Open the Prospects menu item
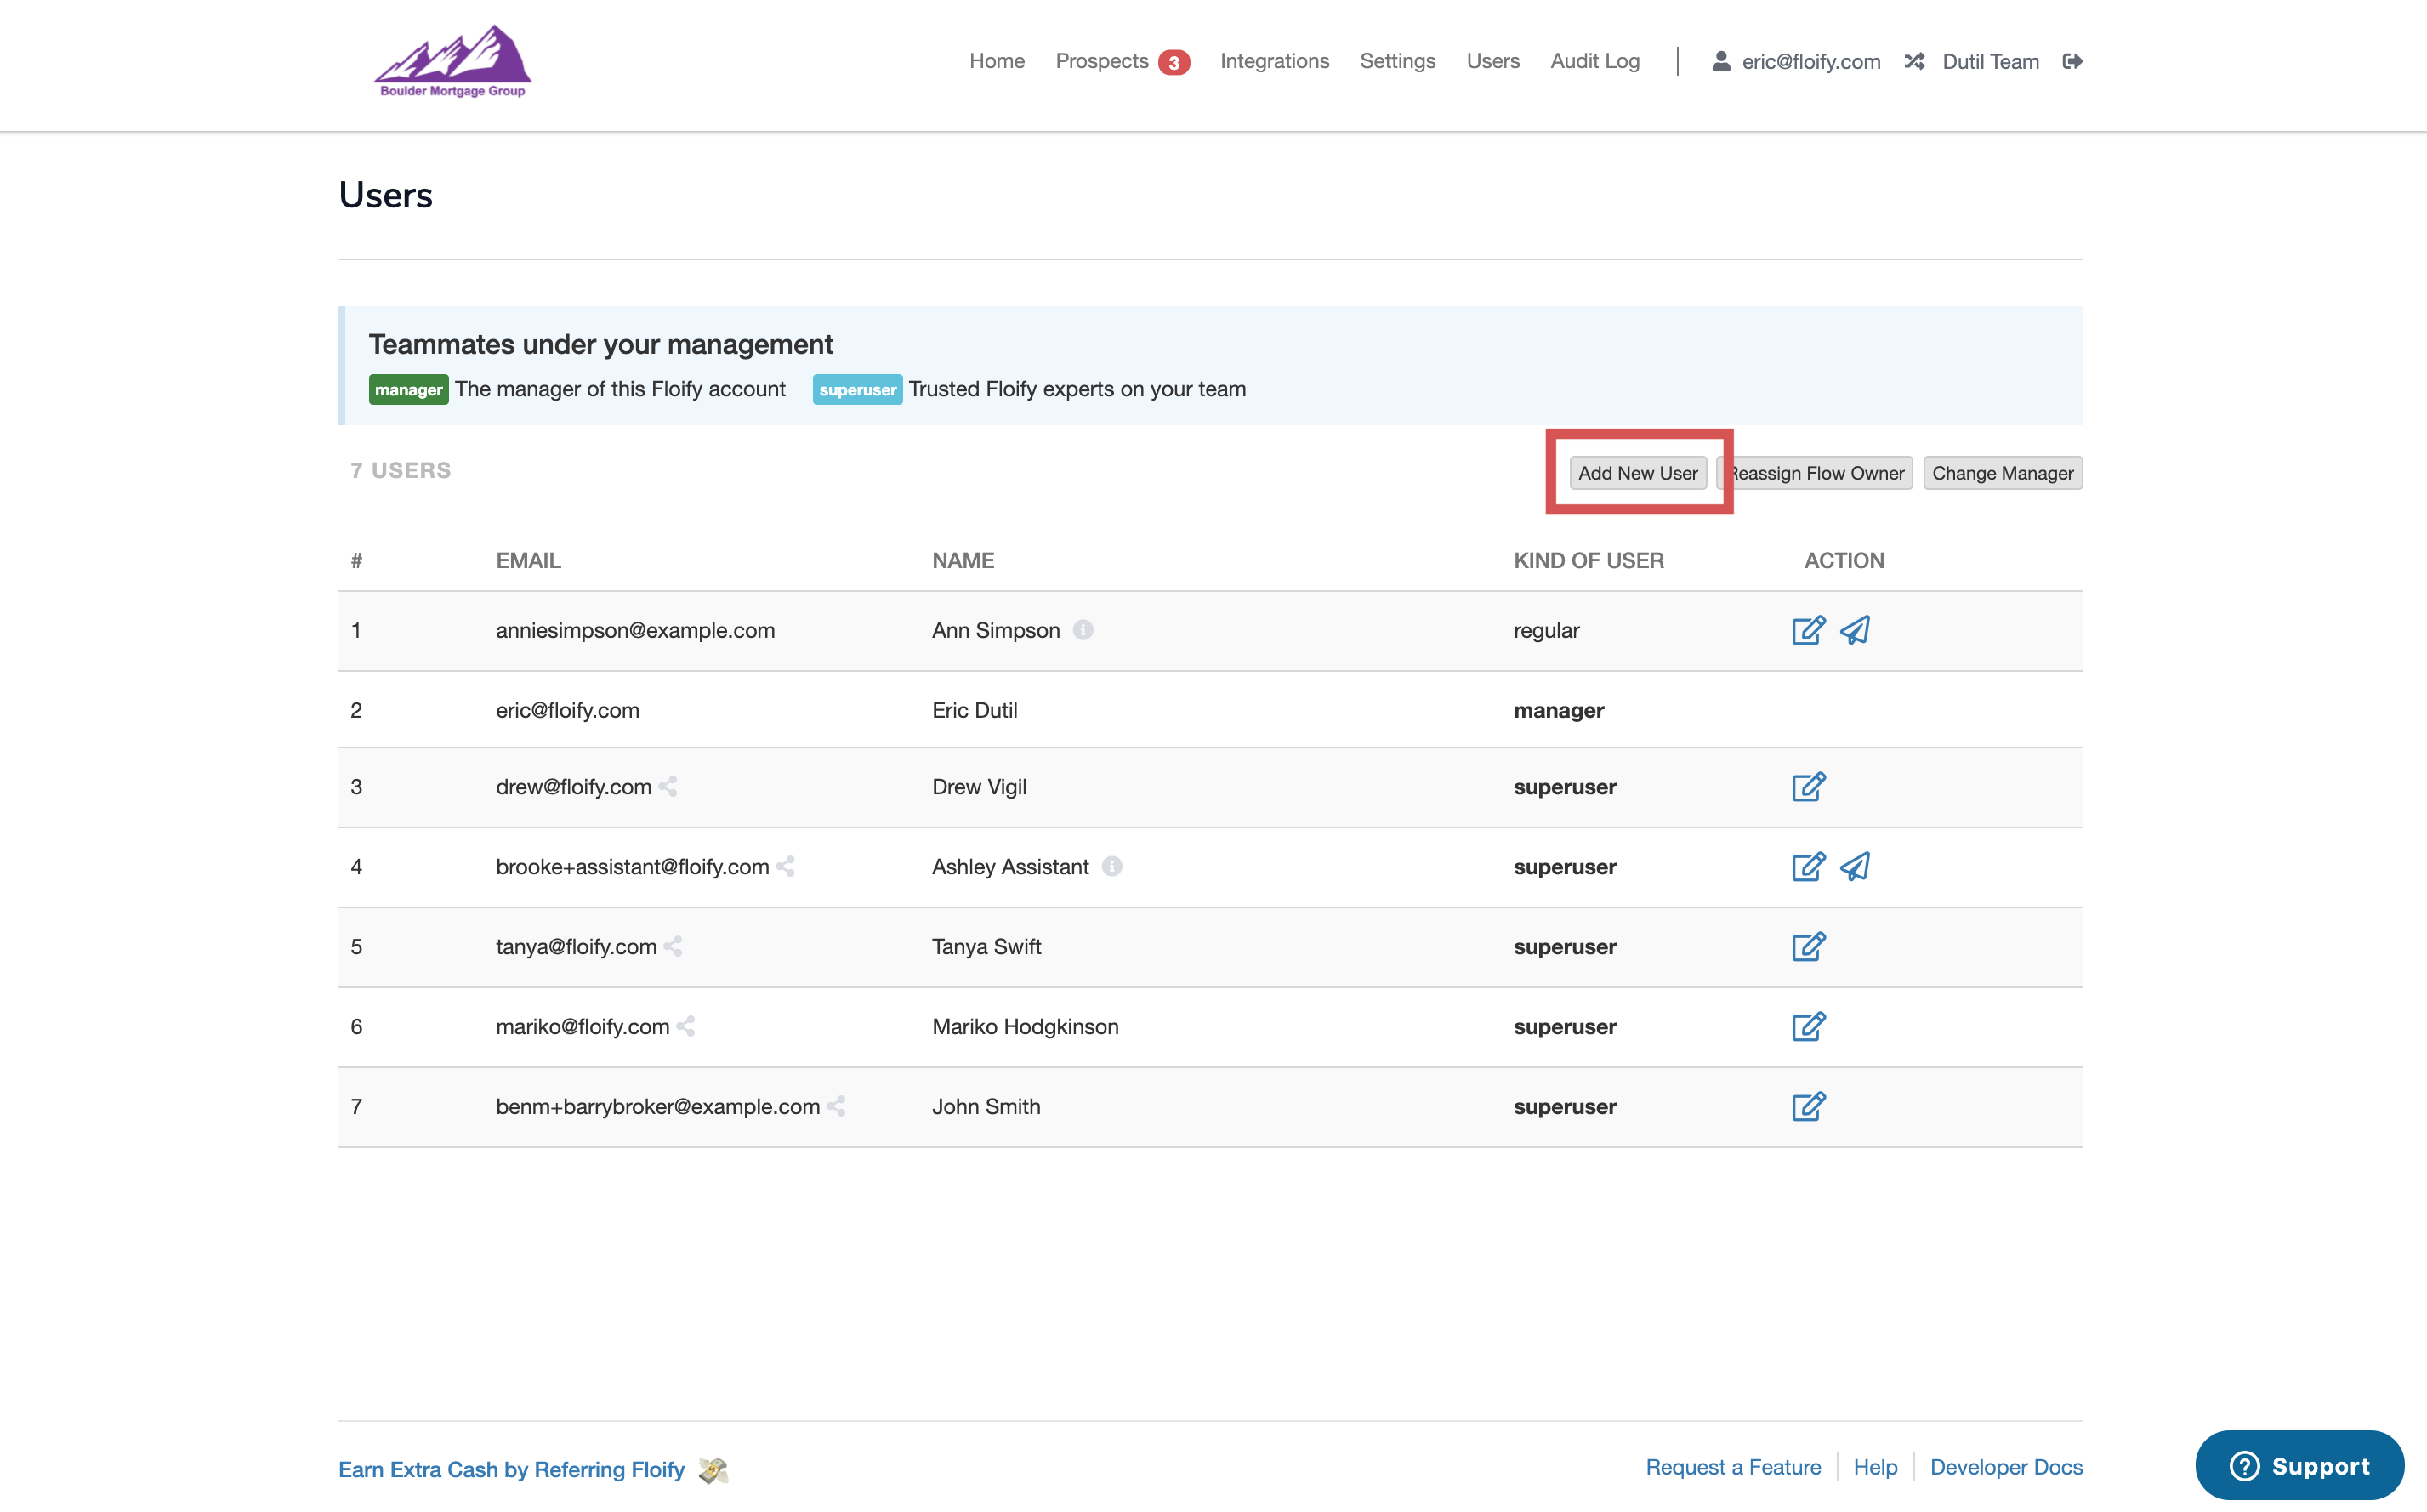Screen dimensions: 2427x1512 coord(1102,61)
